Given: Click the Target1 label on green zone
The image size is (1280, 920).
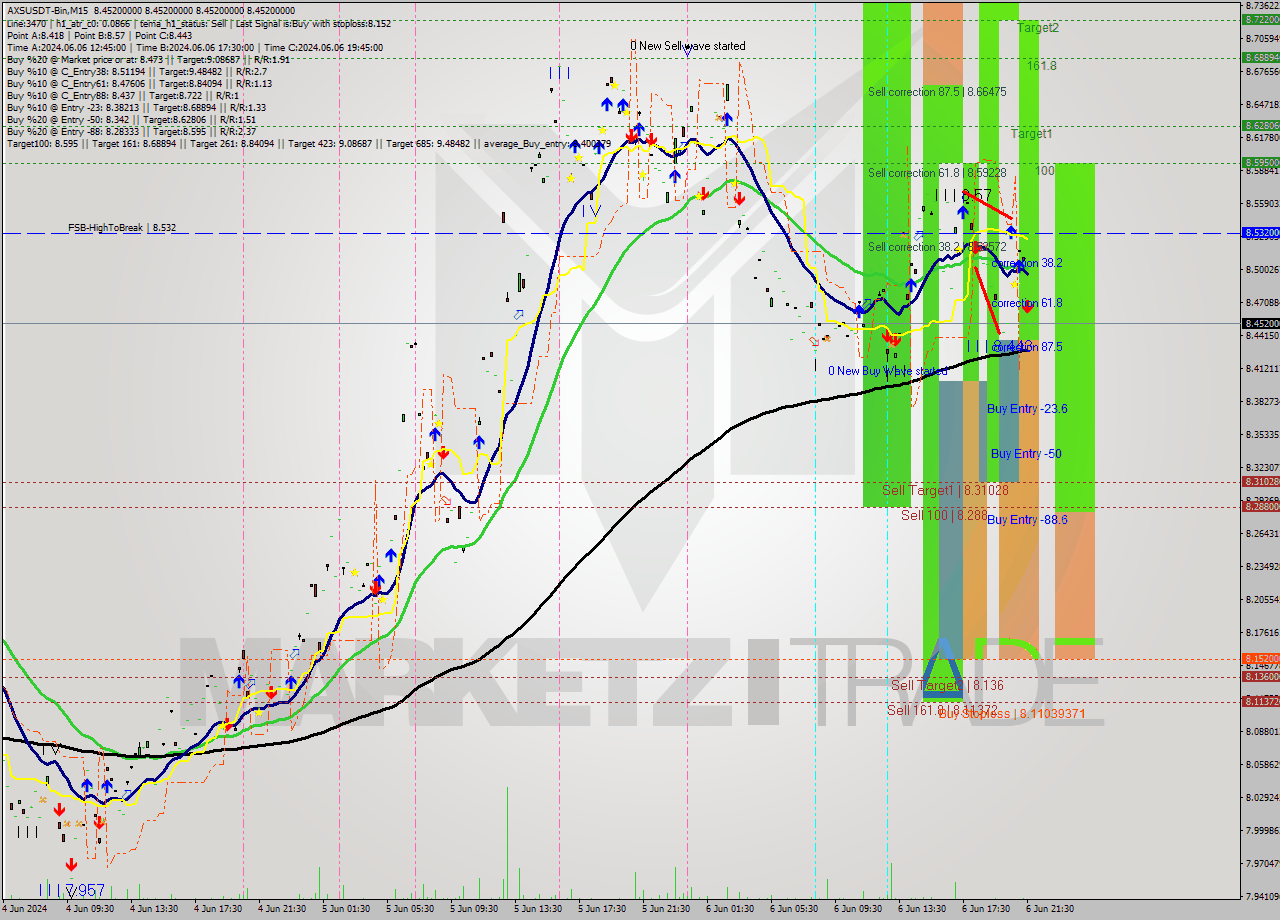Looking at the screenshot, I should [1031, 134].
